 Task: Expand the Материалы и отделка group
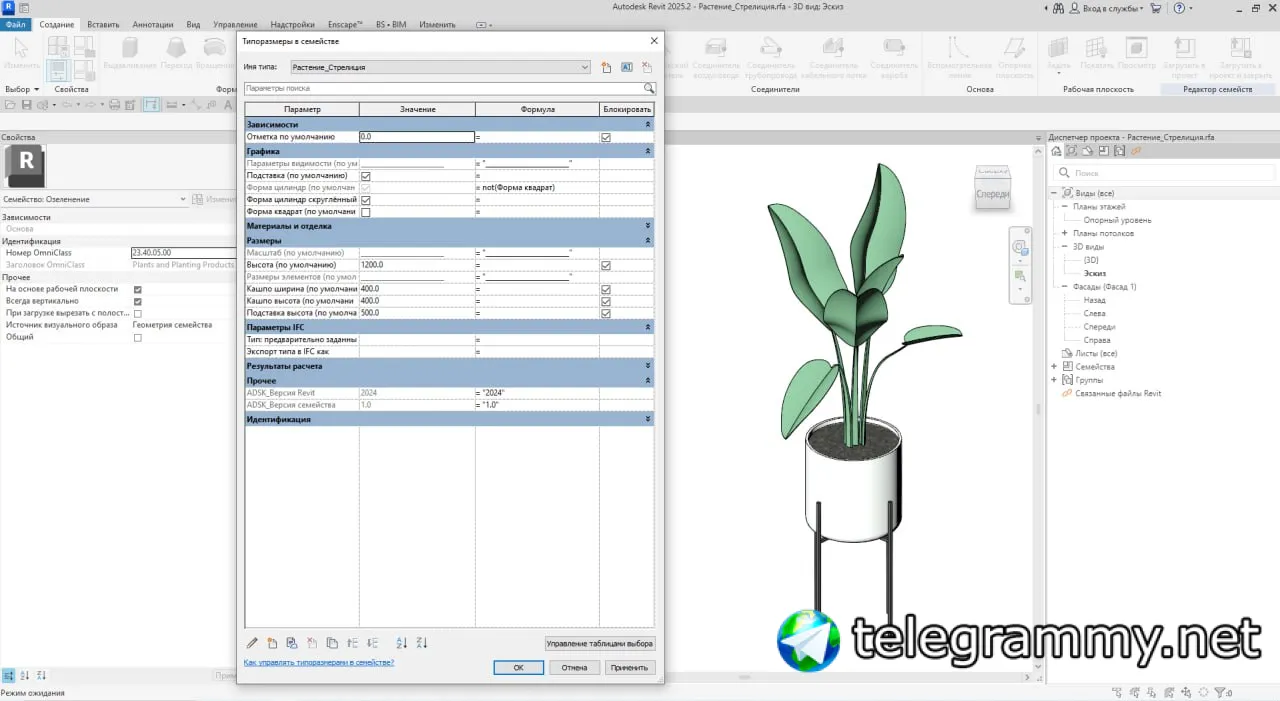pyautogui.click(x=648, y=226)
